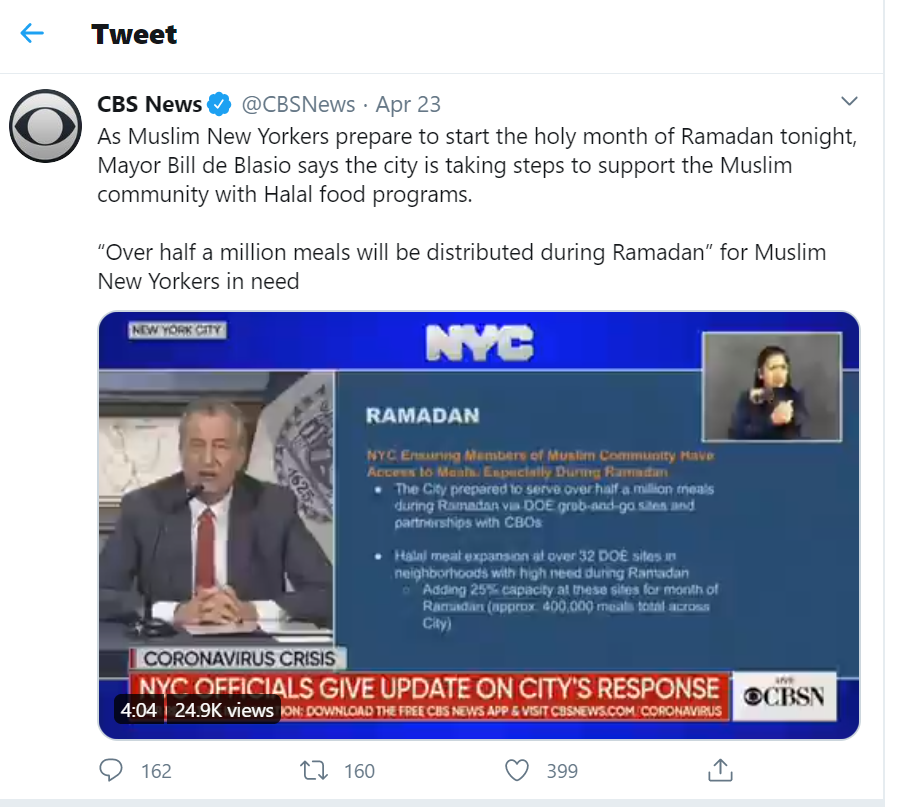Click the 162 replies count
The height and width of the screenshot is (807, 918).
156,771
